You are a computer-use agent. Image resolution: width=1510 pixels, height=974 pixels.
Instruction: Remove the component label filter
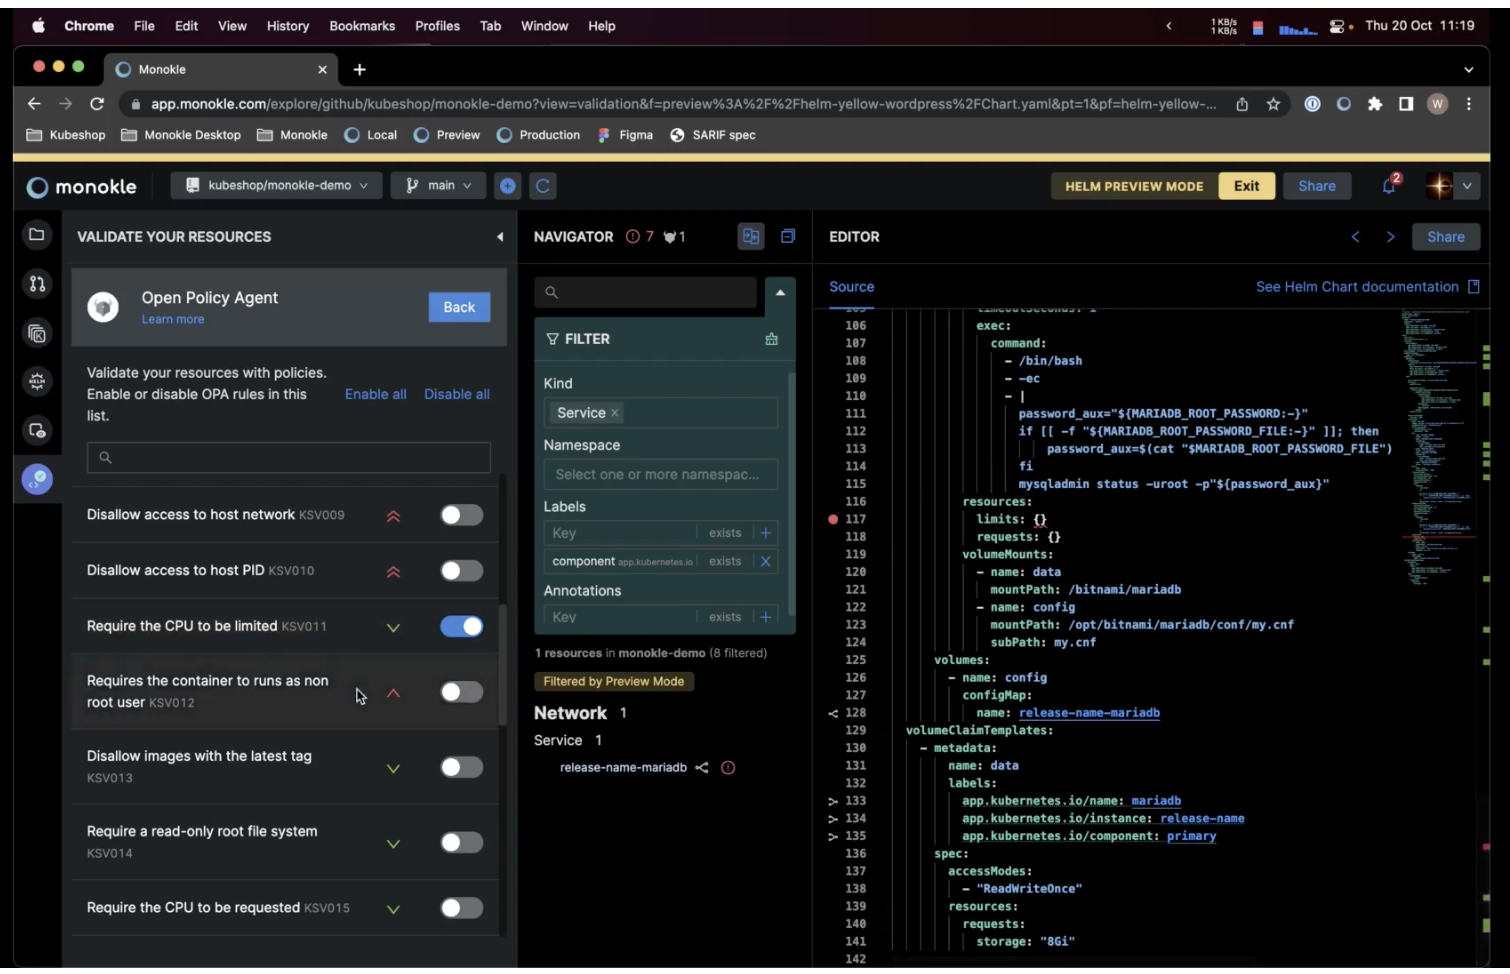[x=766, y=562]
